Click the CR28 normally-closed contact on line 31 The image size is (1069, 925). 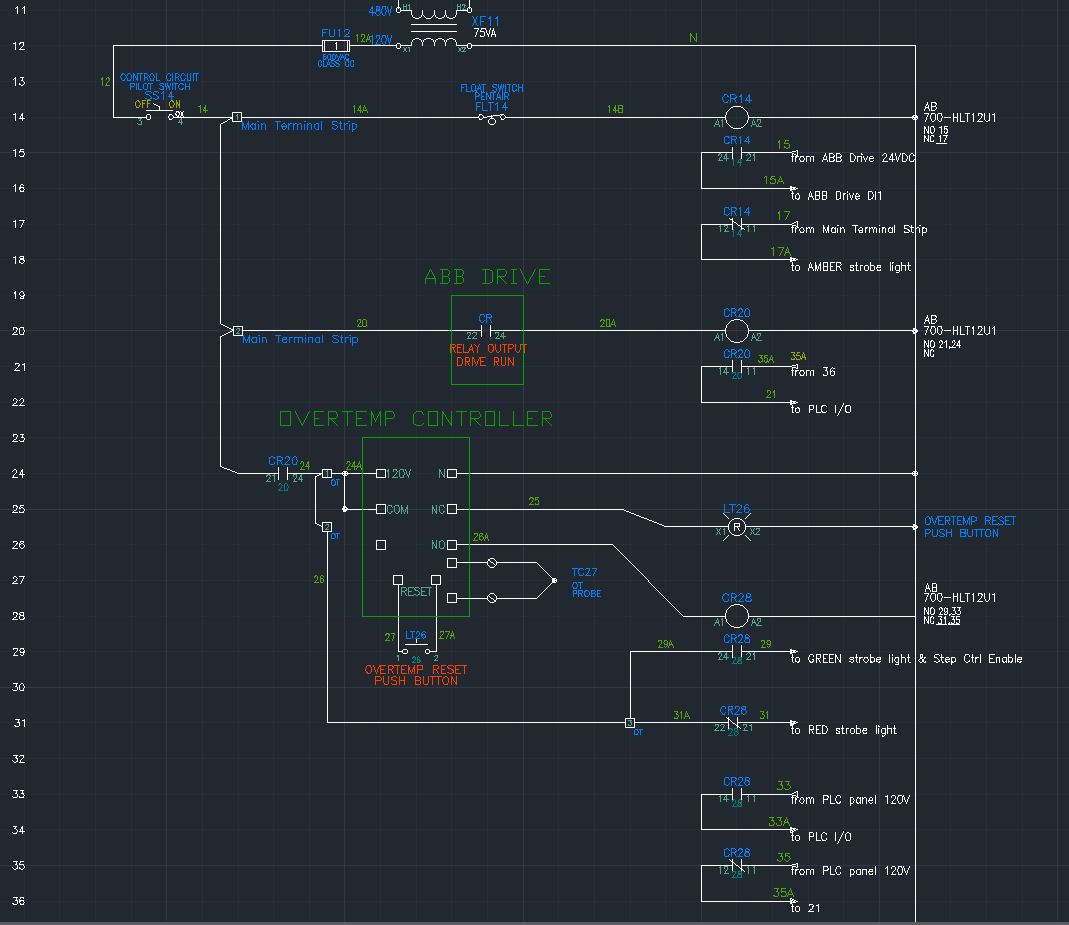pos(733,722)
